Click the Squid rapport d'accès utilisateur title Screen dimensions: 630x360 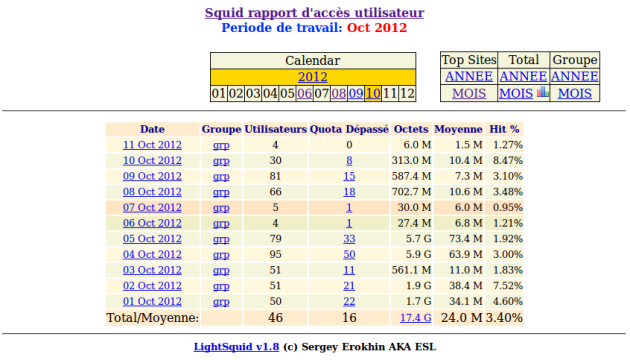pos(314,12)
